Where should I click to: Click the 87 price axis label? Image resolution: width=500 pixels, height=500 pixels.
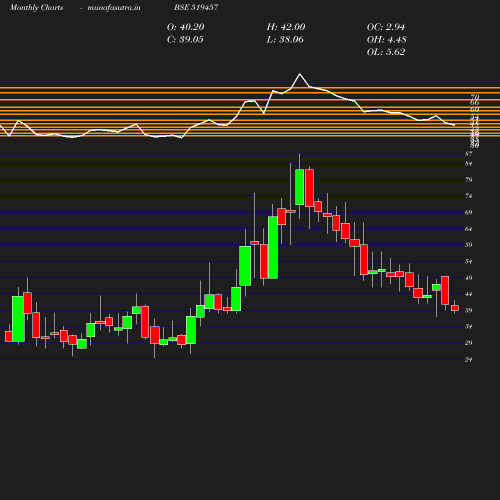pyautogui.click(x=468, y=154)
